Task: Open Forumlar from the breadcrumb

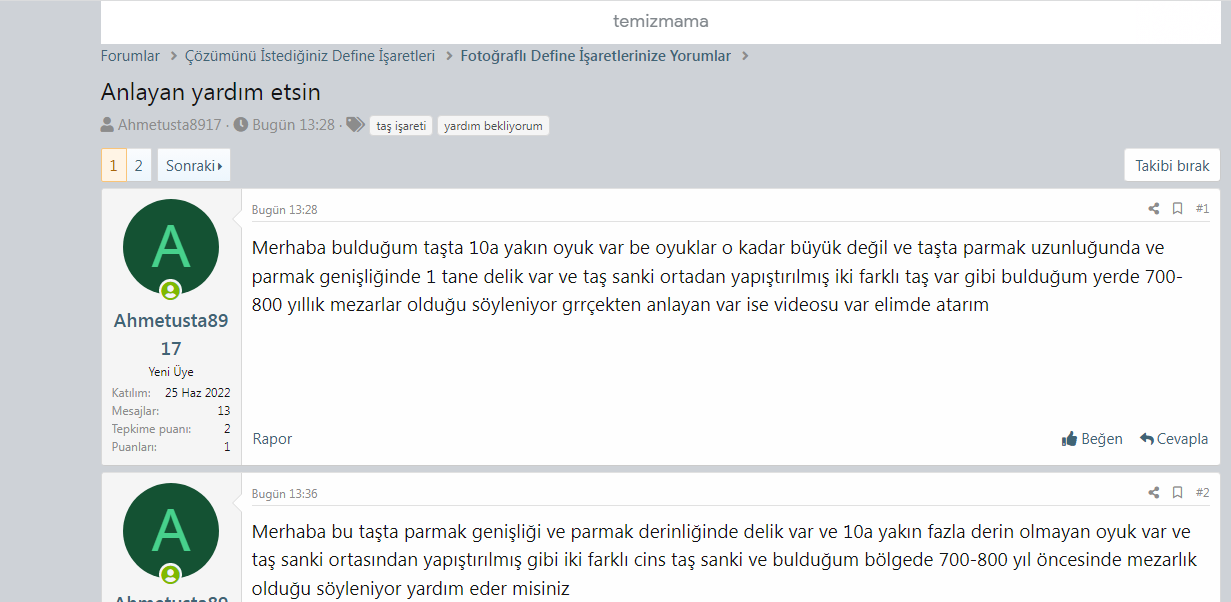Action: point(130,56)
